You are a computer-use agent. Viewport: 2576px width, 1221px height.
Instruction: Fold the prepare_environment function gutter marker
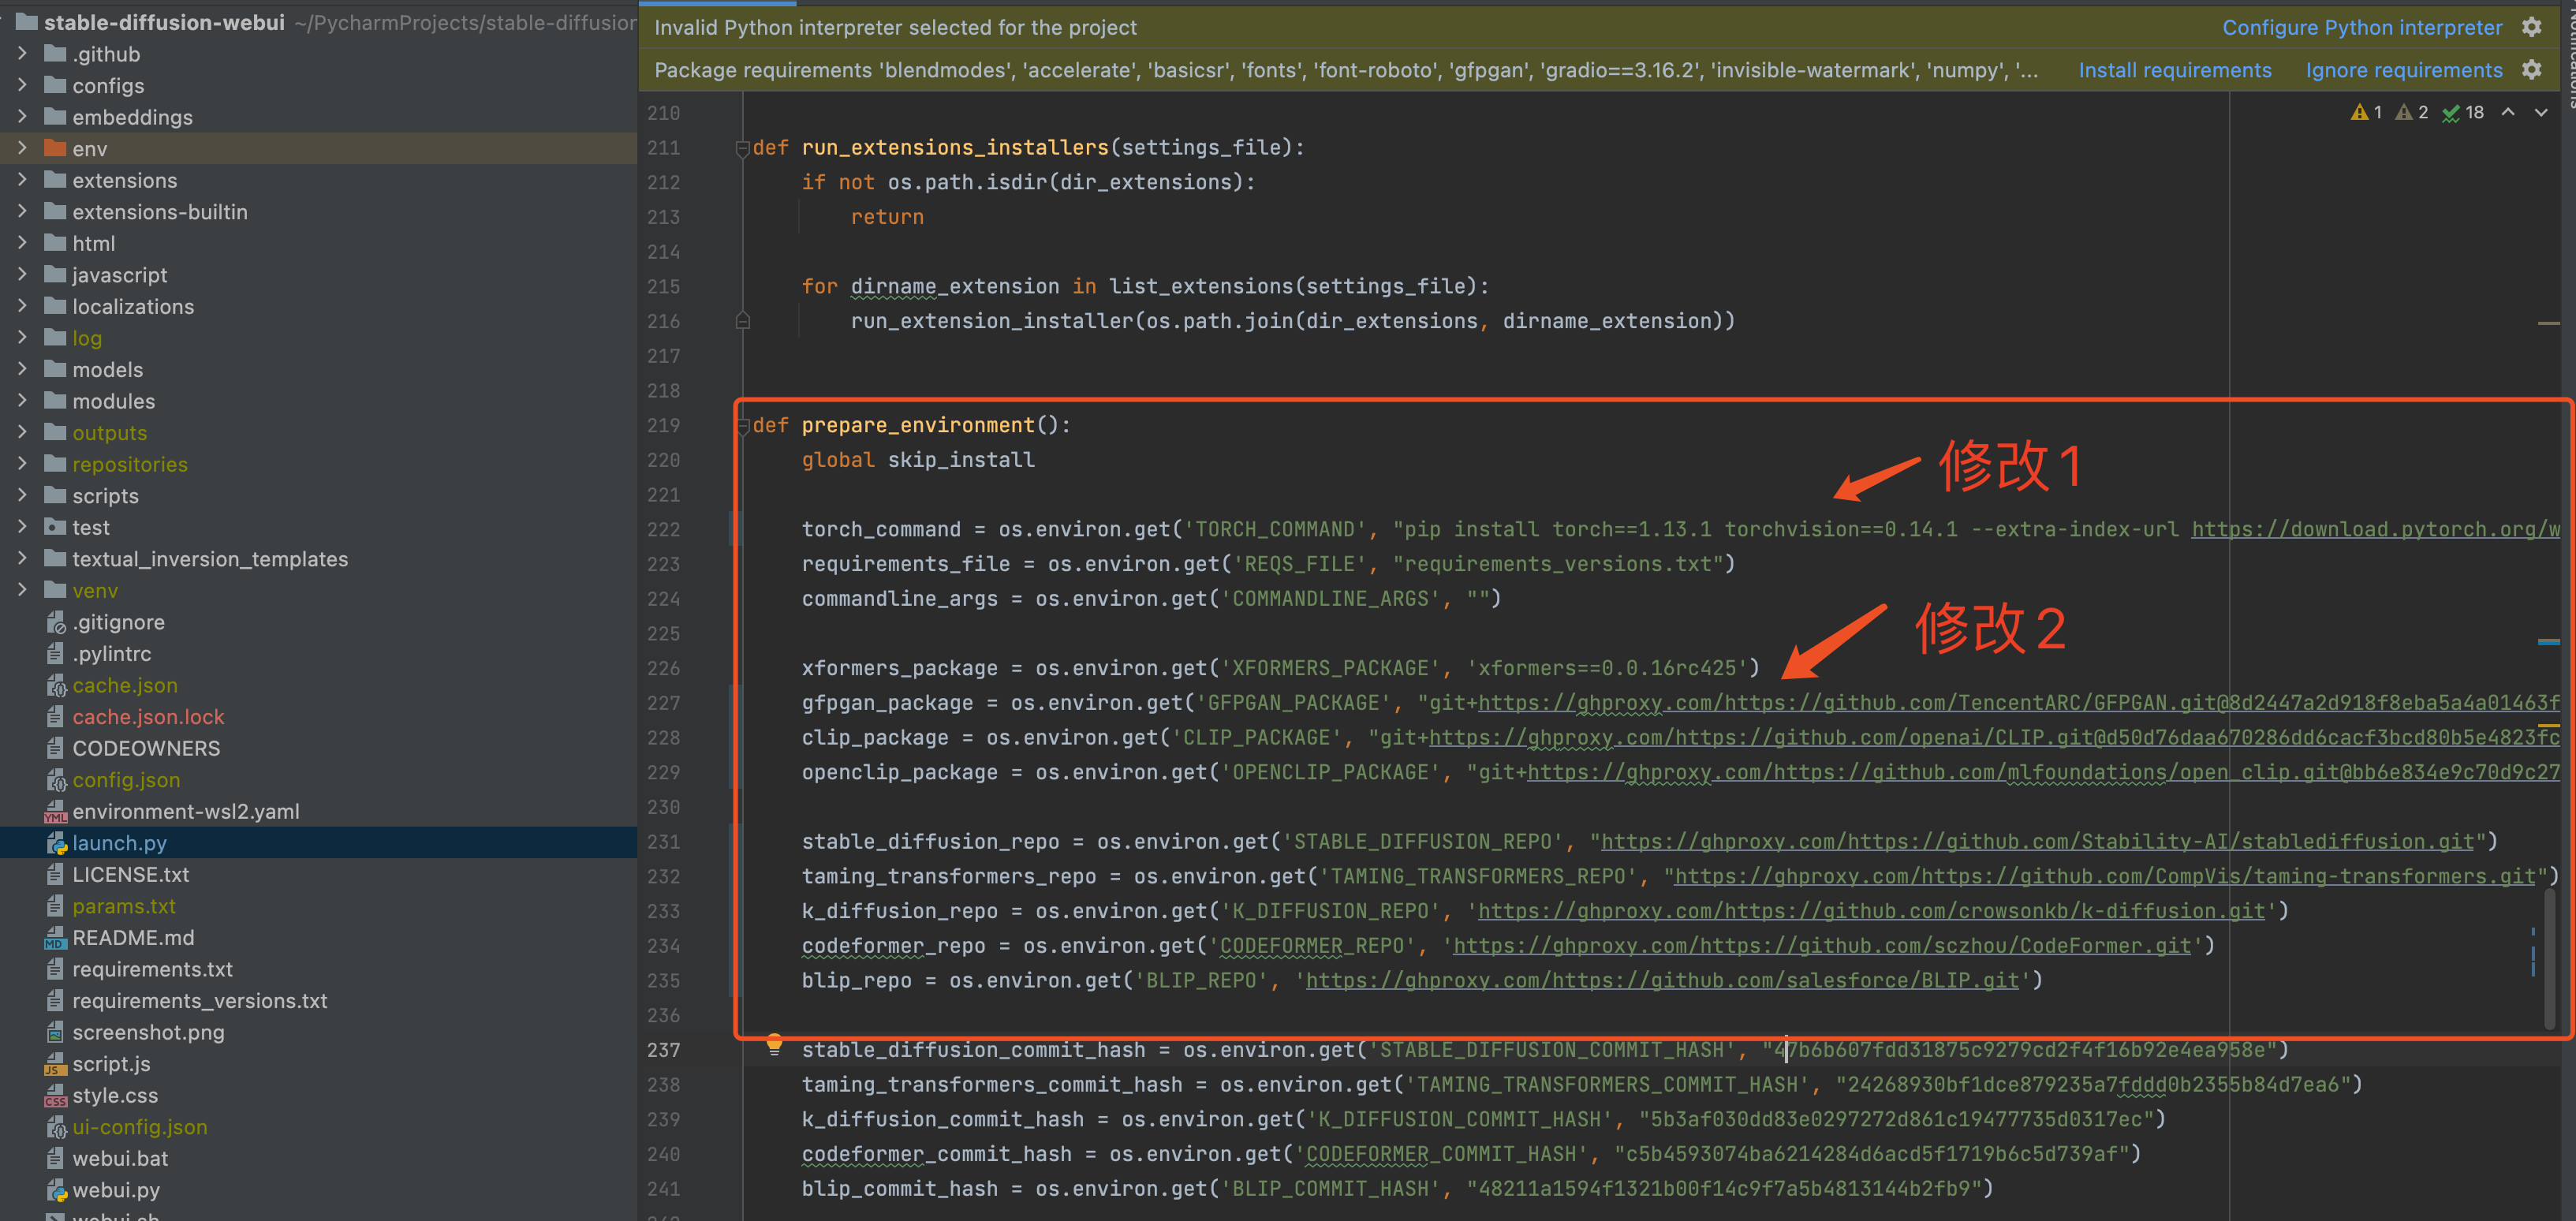pos(742,427)
